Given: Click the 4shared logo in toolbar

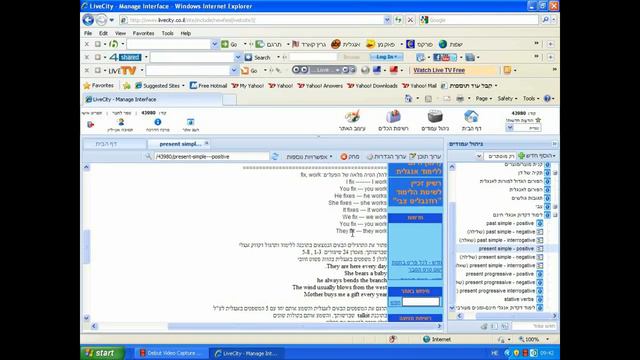Looking at the screenshot, I should 125,57.
